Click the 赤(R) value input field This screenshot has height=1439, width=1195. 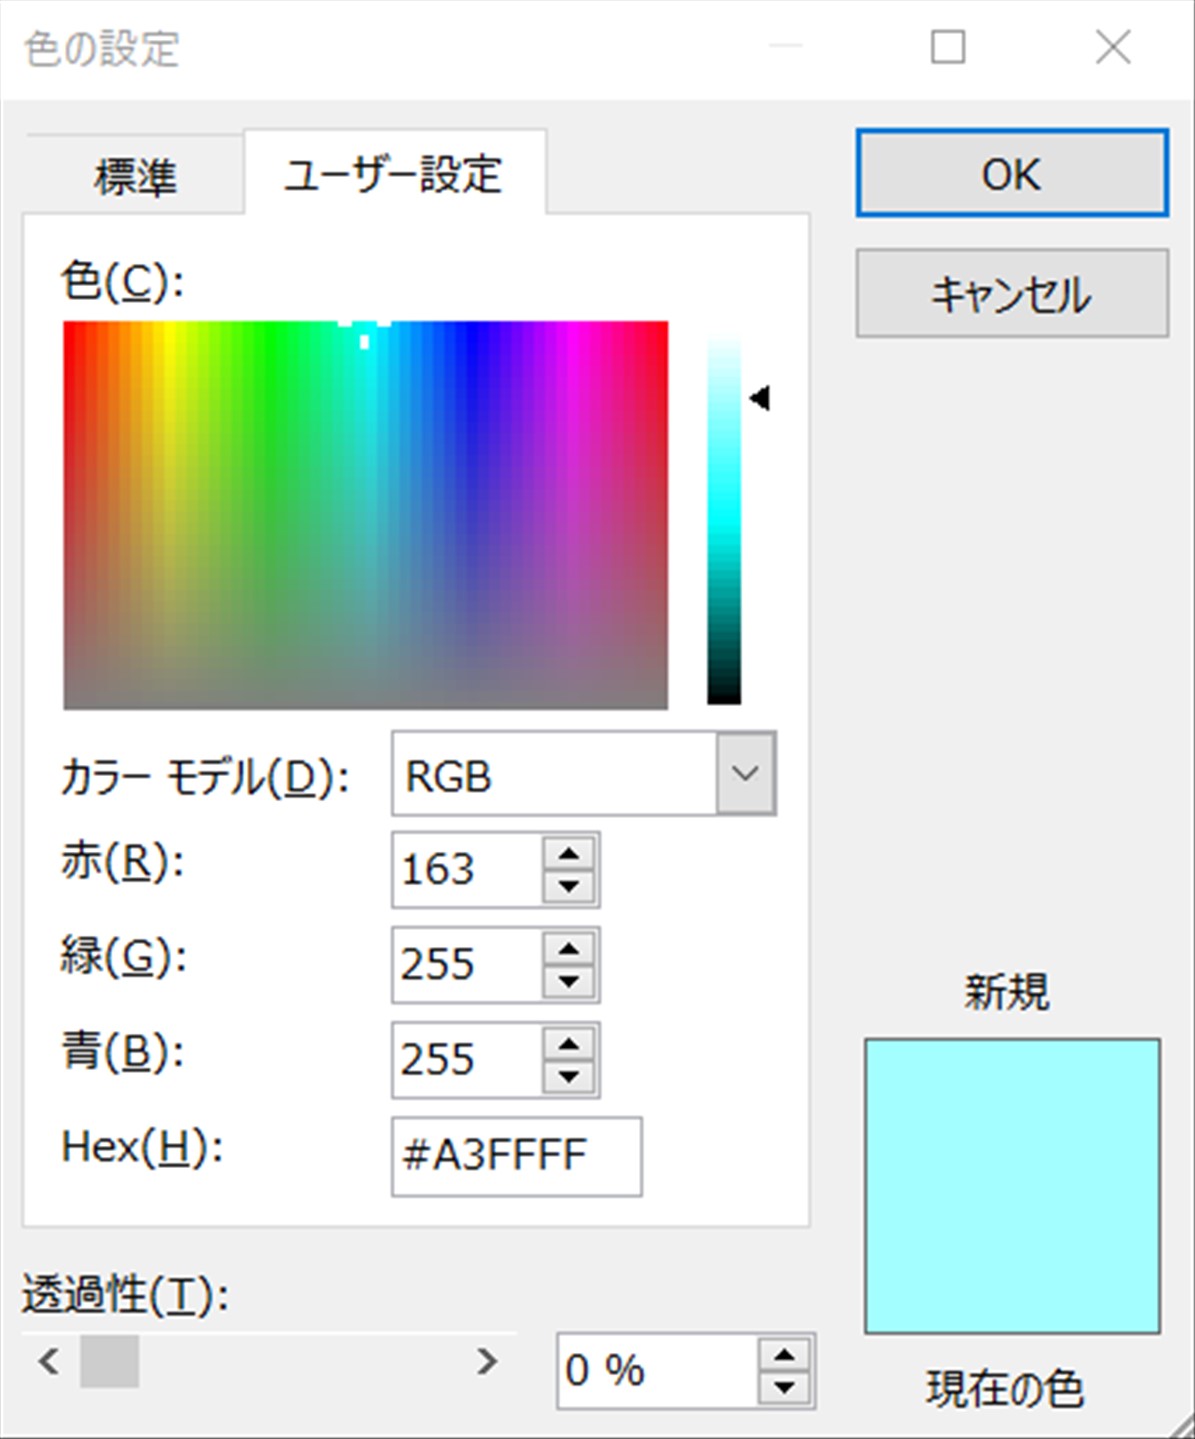tap(466, 869)
